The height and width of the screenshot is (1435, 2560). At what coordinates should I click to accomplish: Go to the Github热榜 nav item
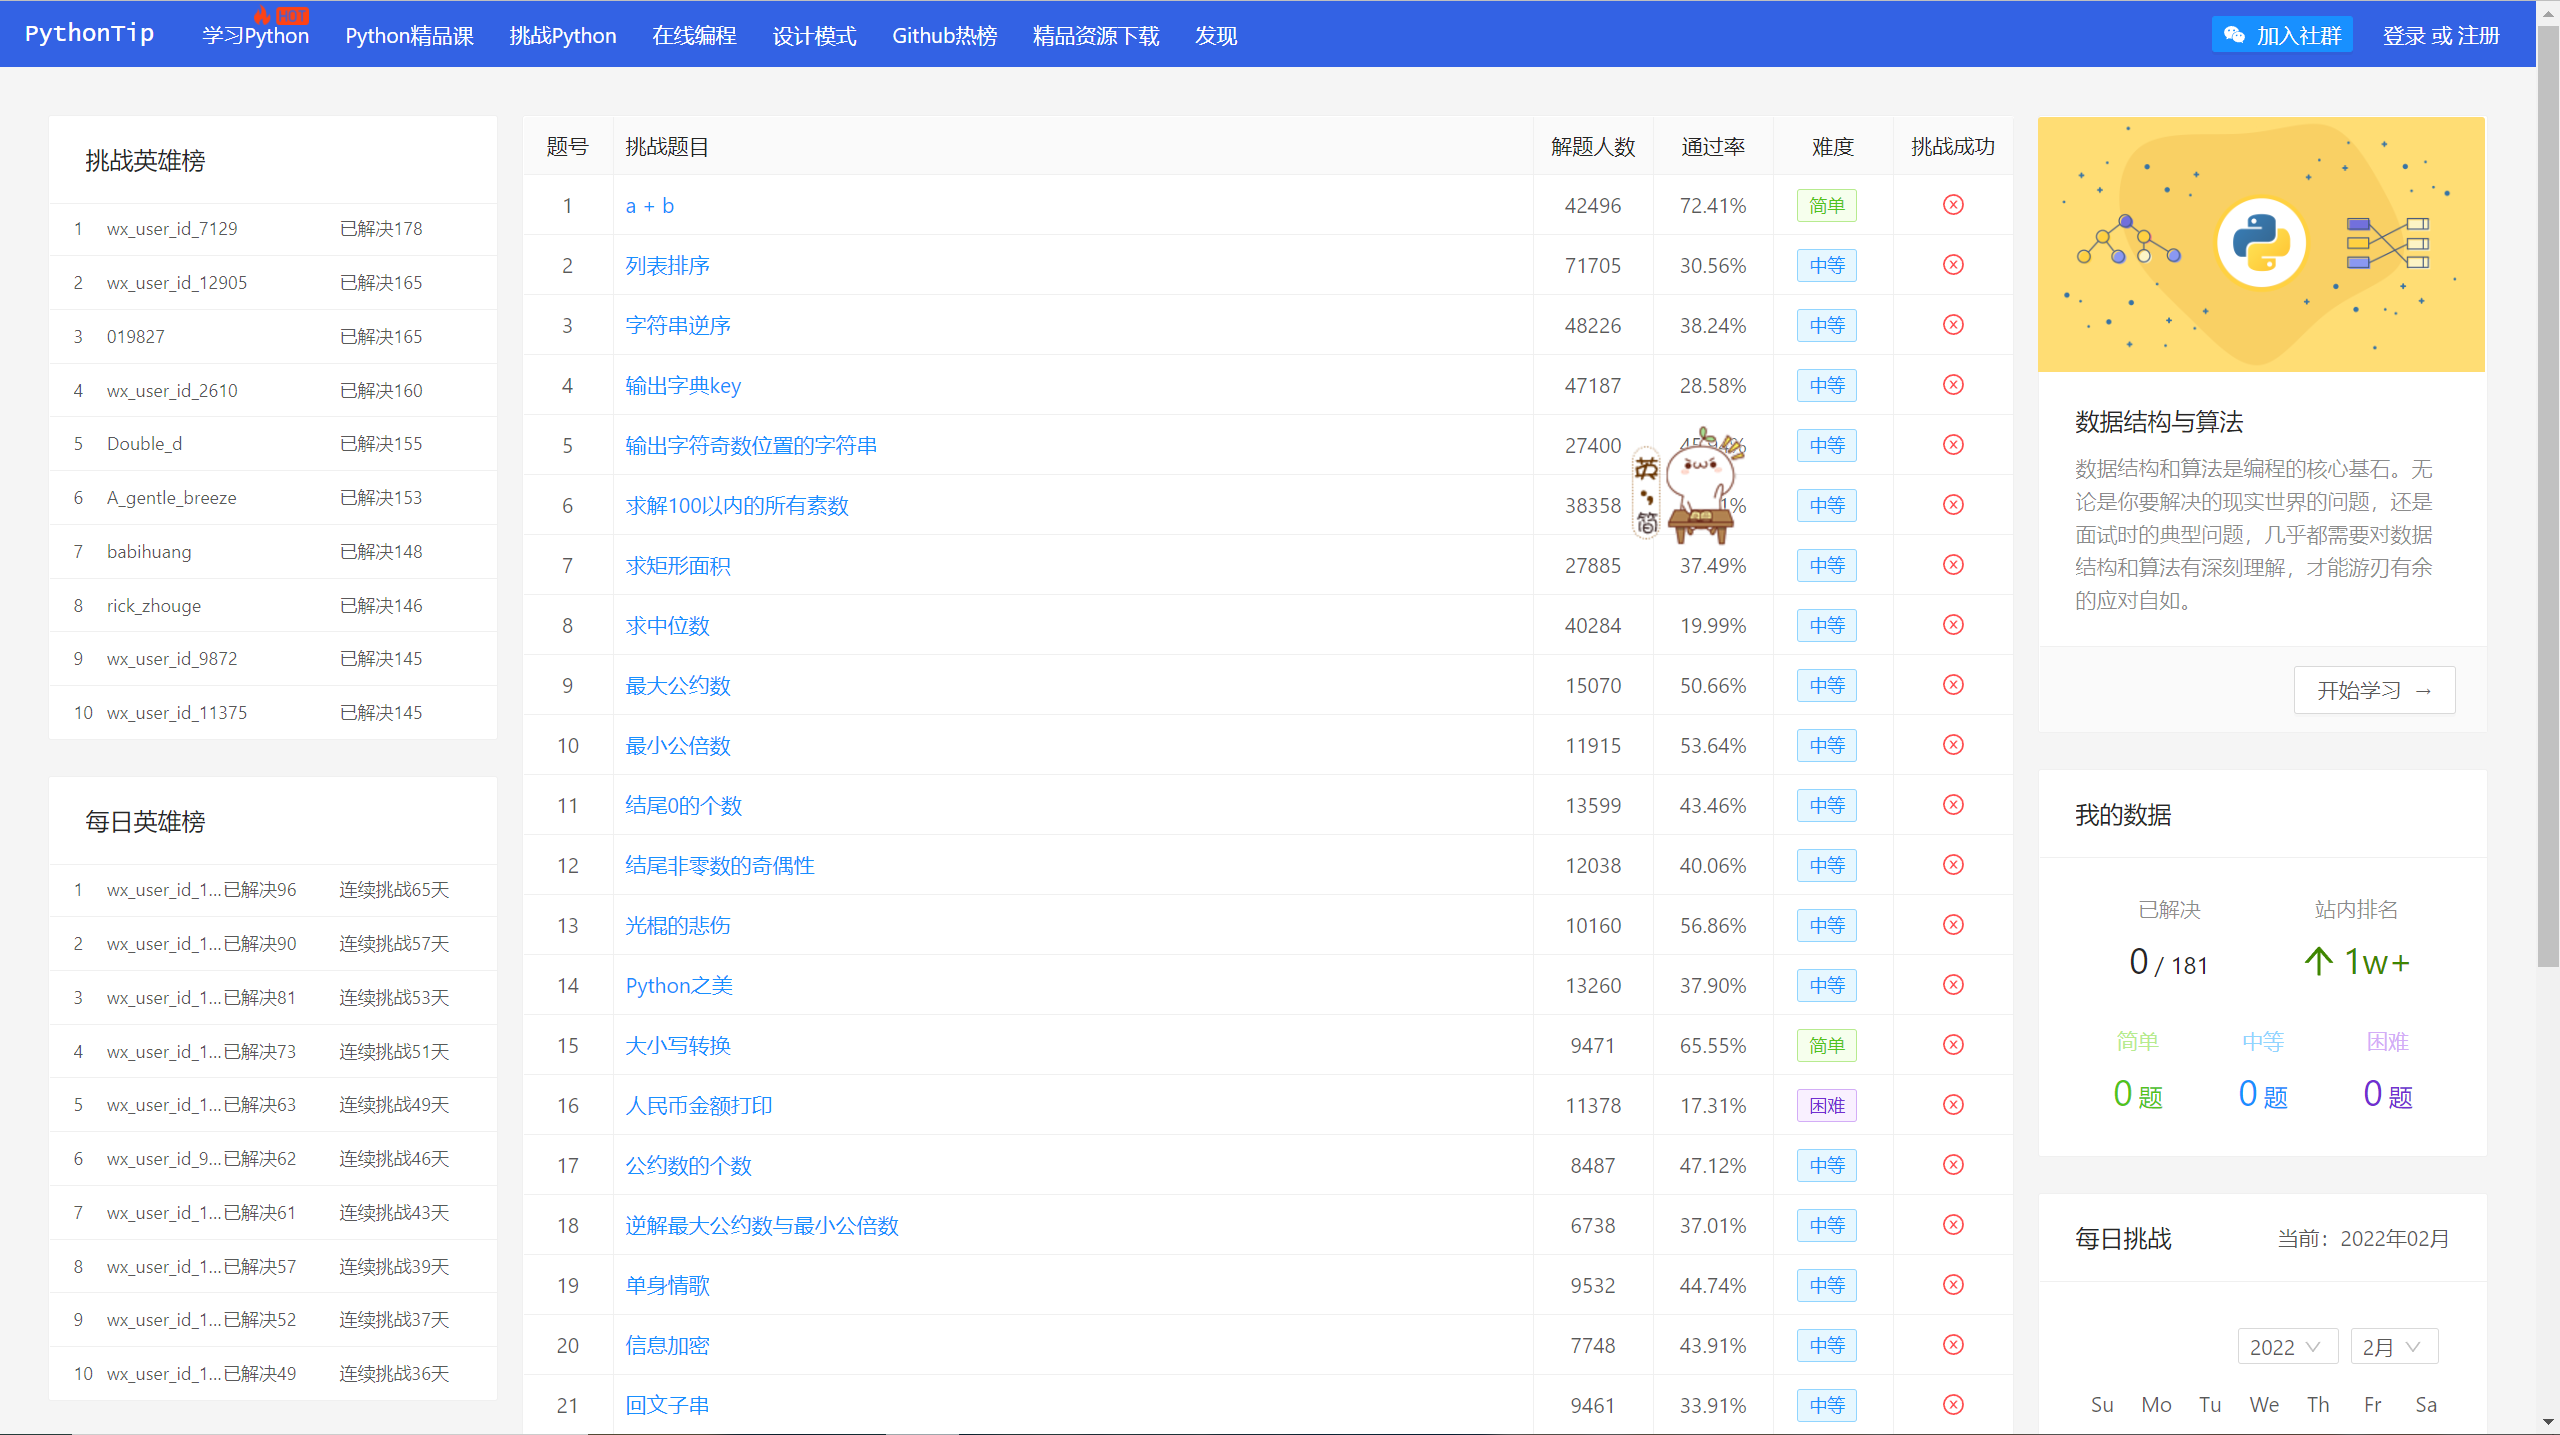(944, 36)
